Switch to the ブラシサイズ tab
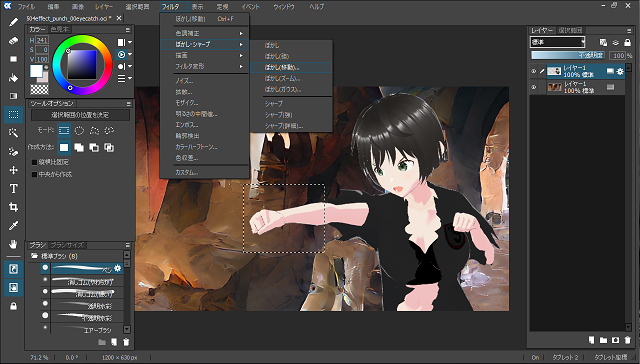This screenshot has width=640, height=364. [x=67, y=245]
